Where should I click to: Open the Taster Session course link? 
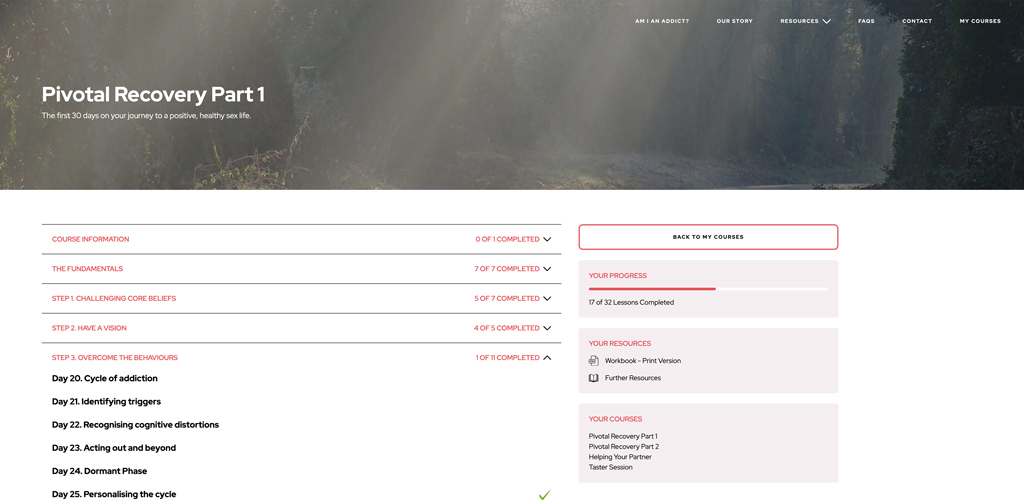pyautogui.click(x=610, y=468)
